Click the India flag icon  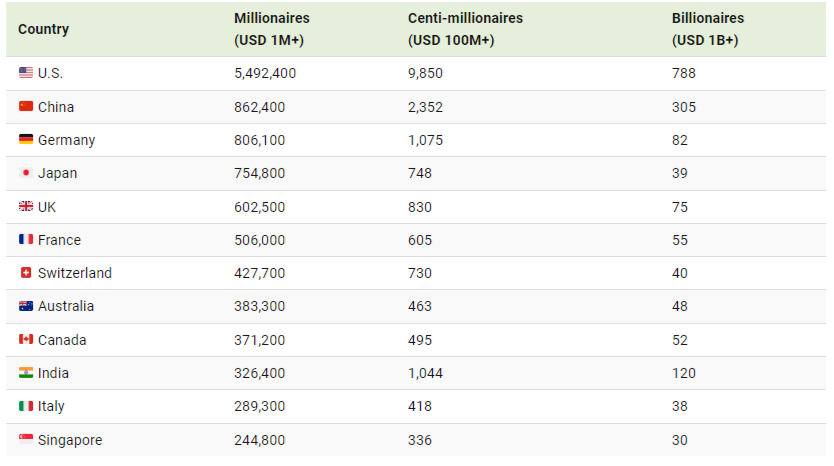coord(26,372)
